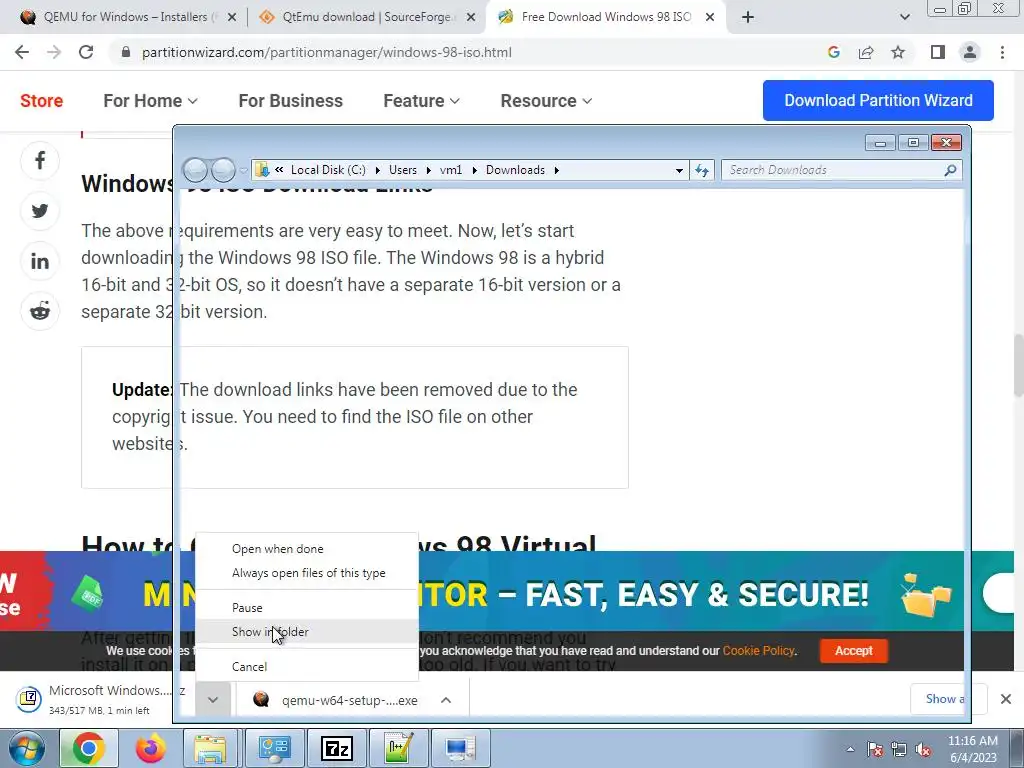The width and height of the screenshot is (1024, 768).
Task: Close the QtEmu download tab
Action: tap(471, 18)
